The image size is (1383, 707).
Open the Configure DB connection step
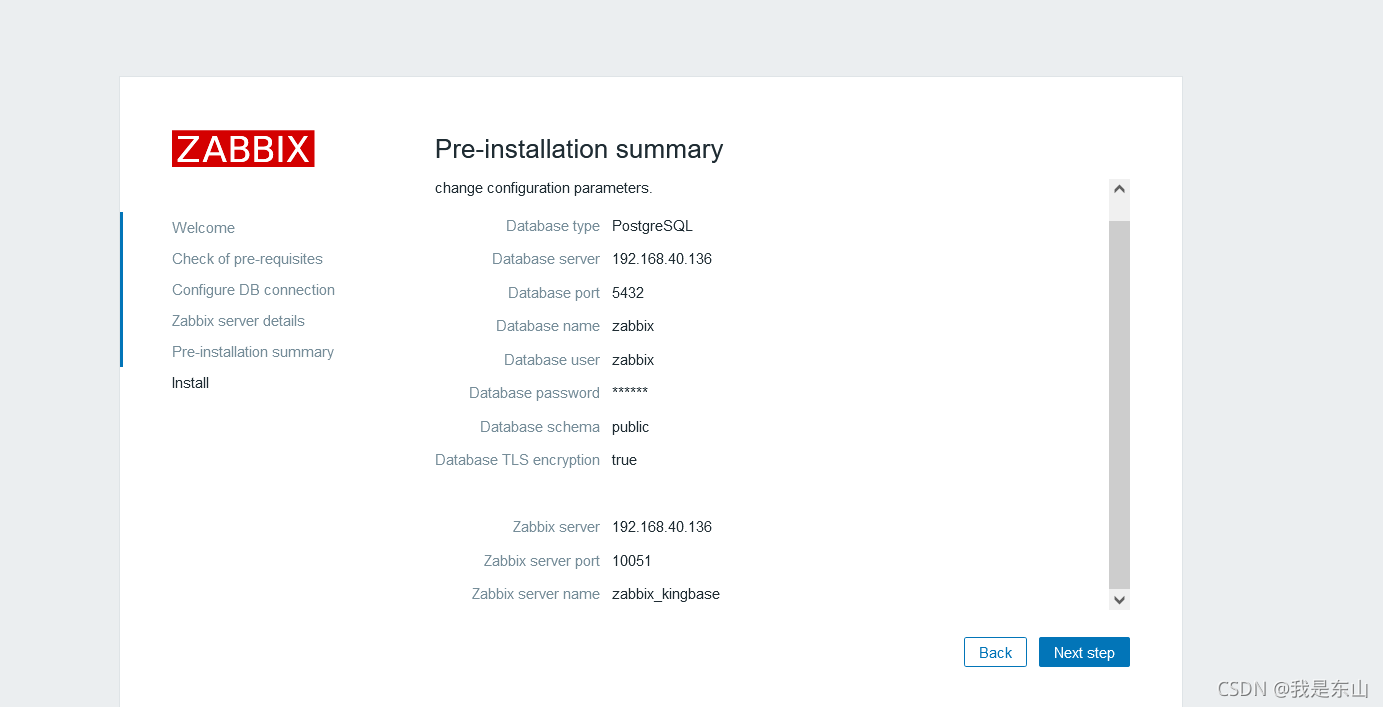pyautogui.click(x=253, y=290)
